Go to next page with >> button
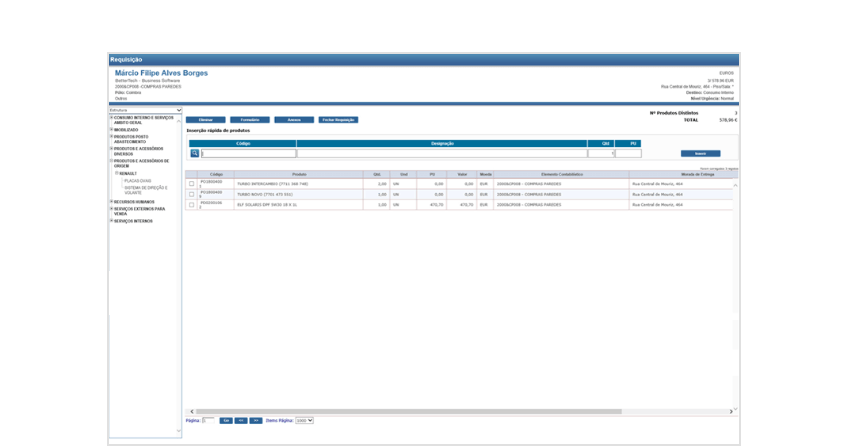This screenshot has width=848, height=446. click(x=256, y=421)
